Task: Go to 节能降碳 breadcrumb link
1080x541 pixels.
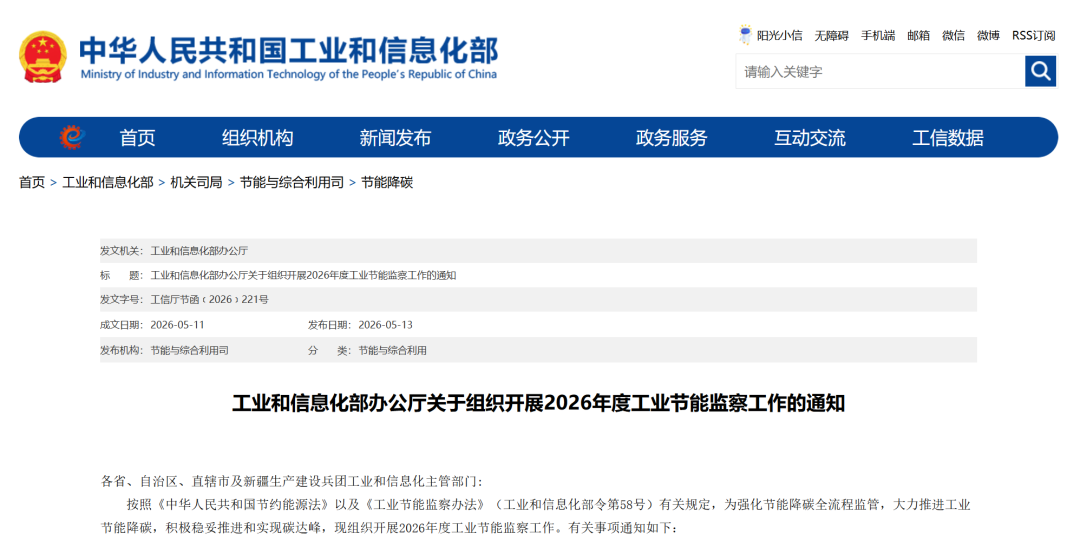Action: pos(387,182)
